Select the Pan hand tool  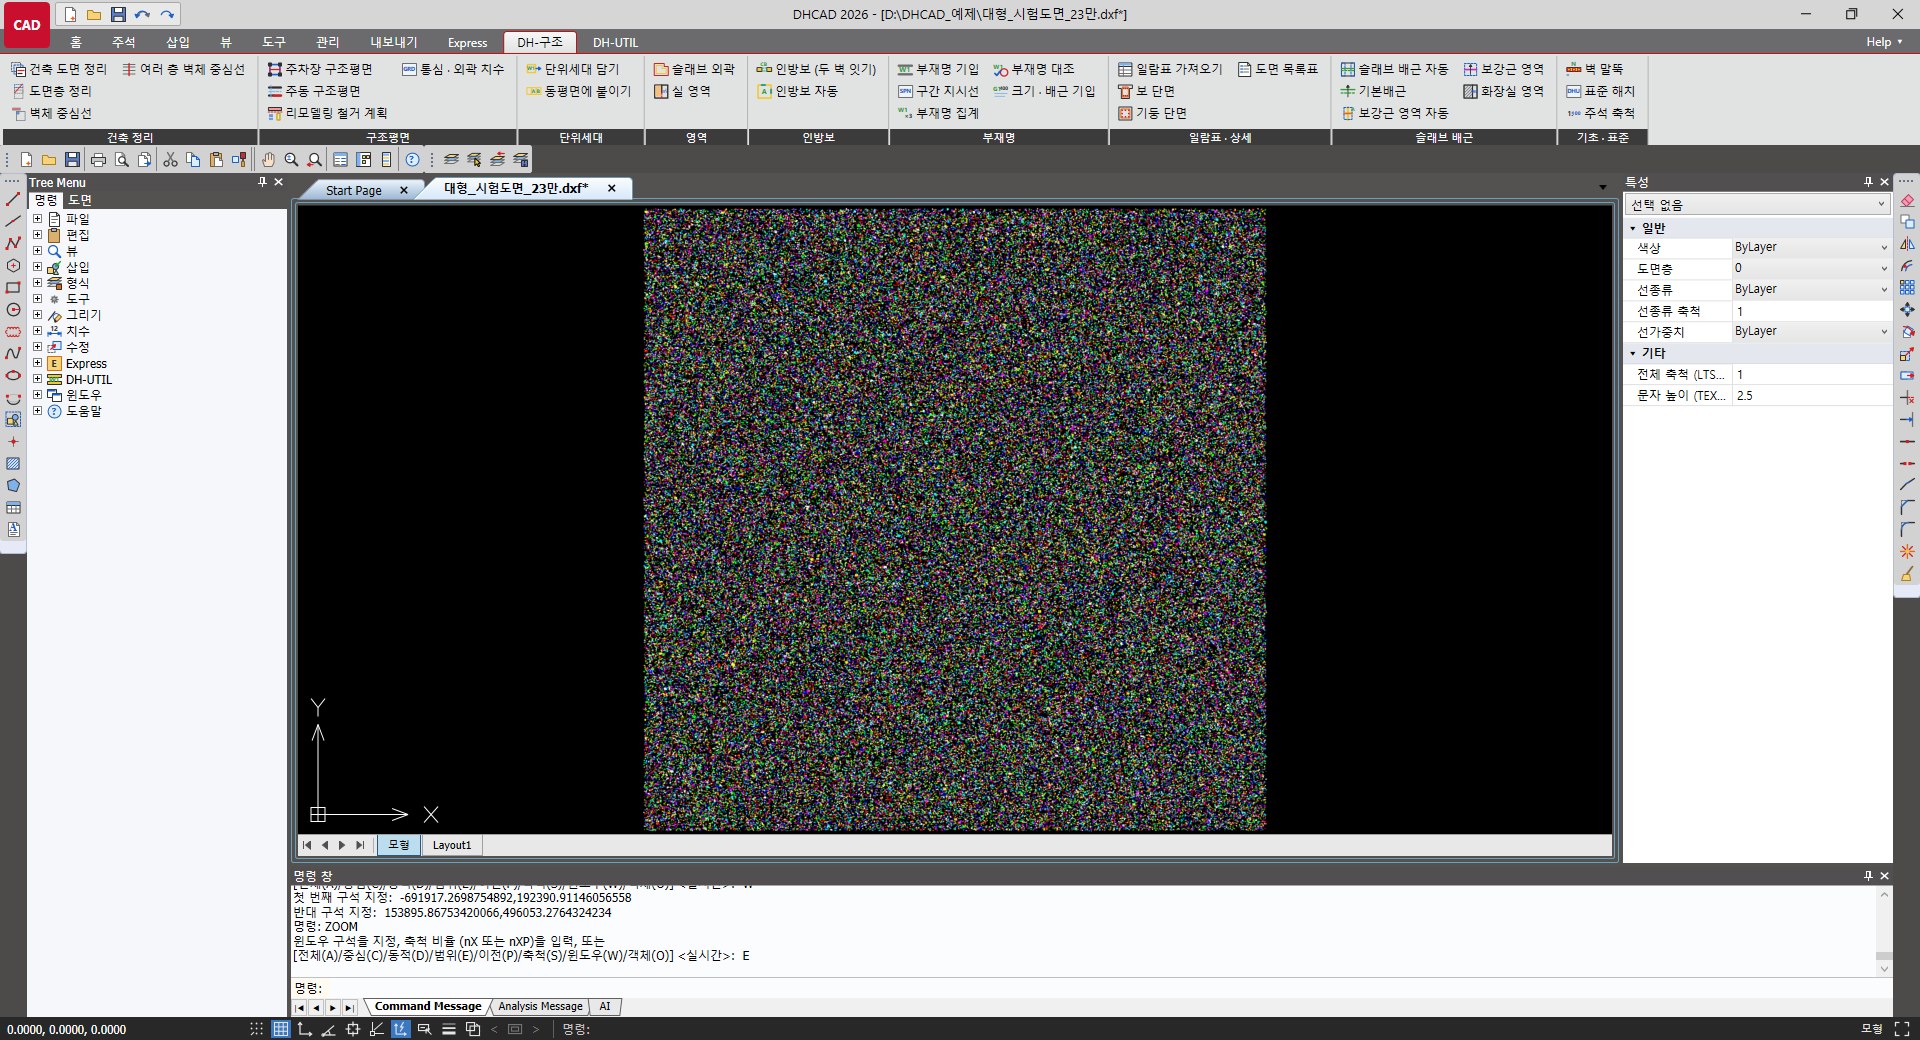click(x=268, y=160)
